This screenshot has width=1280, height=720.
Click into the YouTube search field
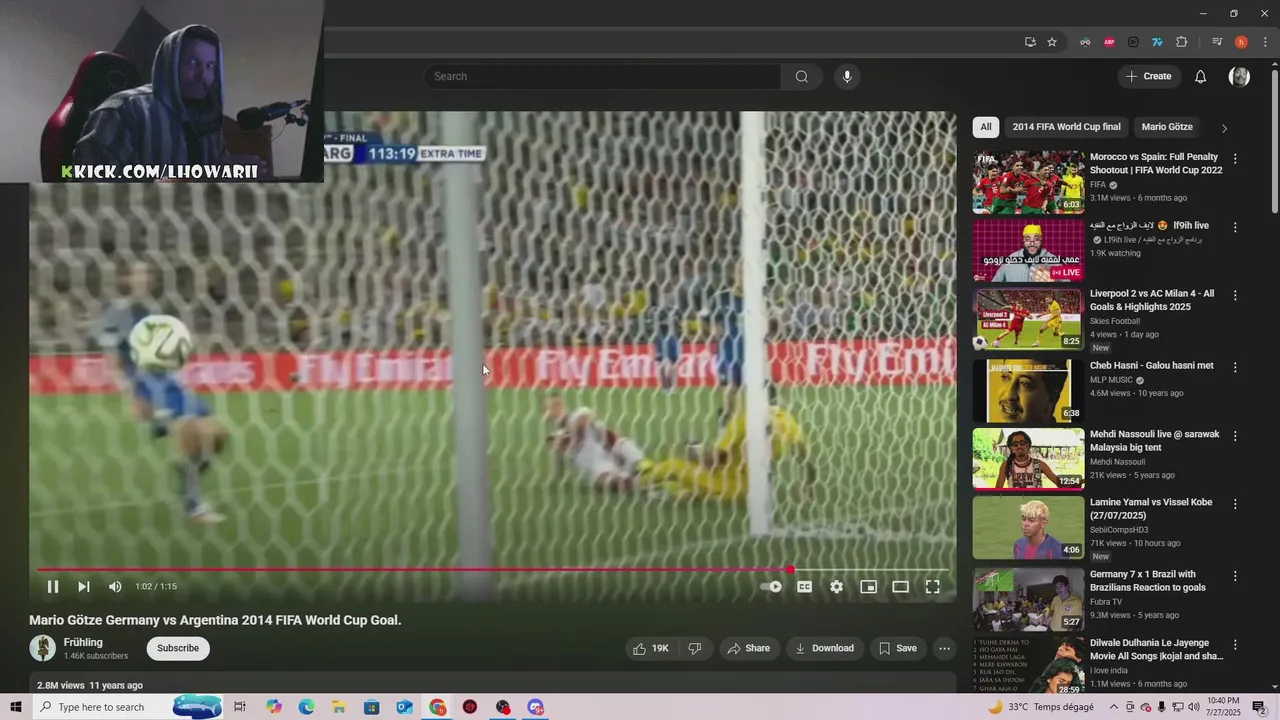click(602, 76)
